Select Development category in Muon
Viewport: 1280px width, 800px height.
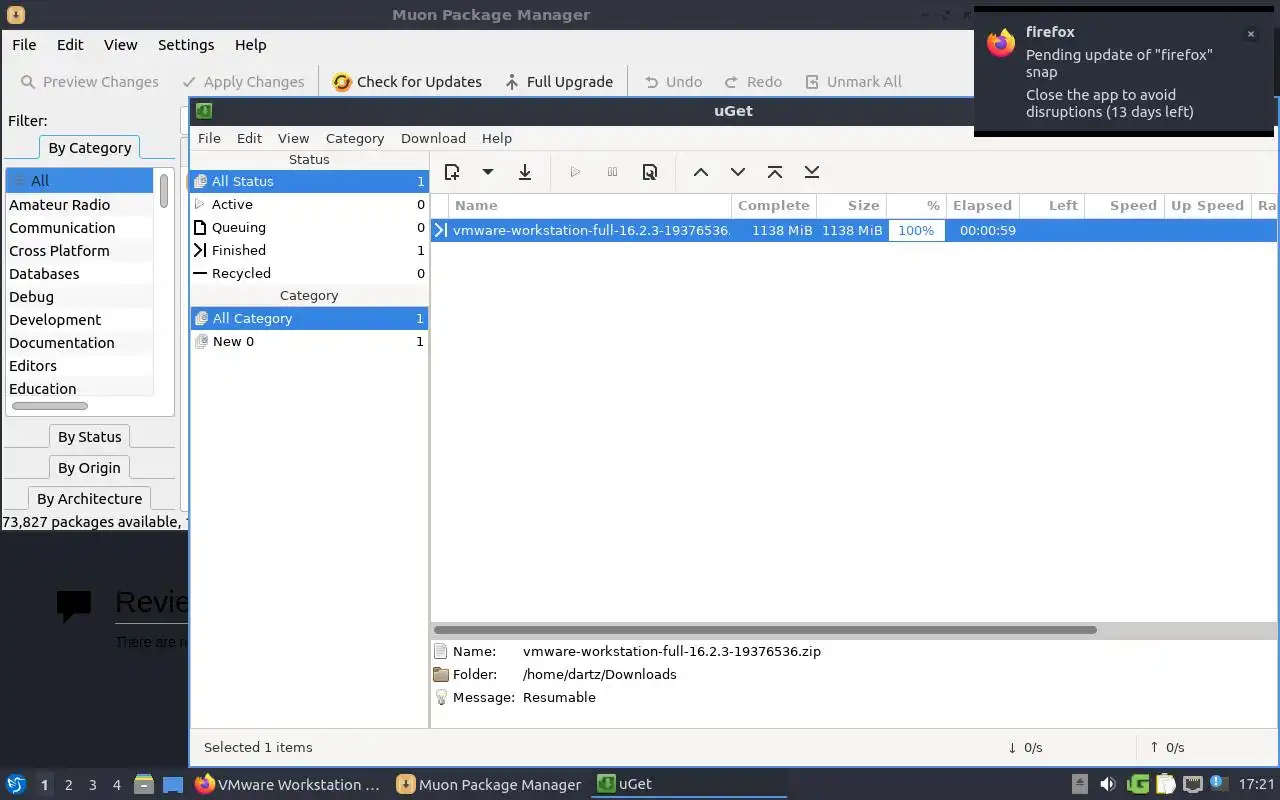(x=79, y=320)
